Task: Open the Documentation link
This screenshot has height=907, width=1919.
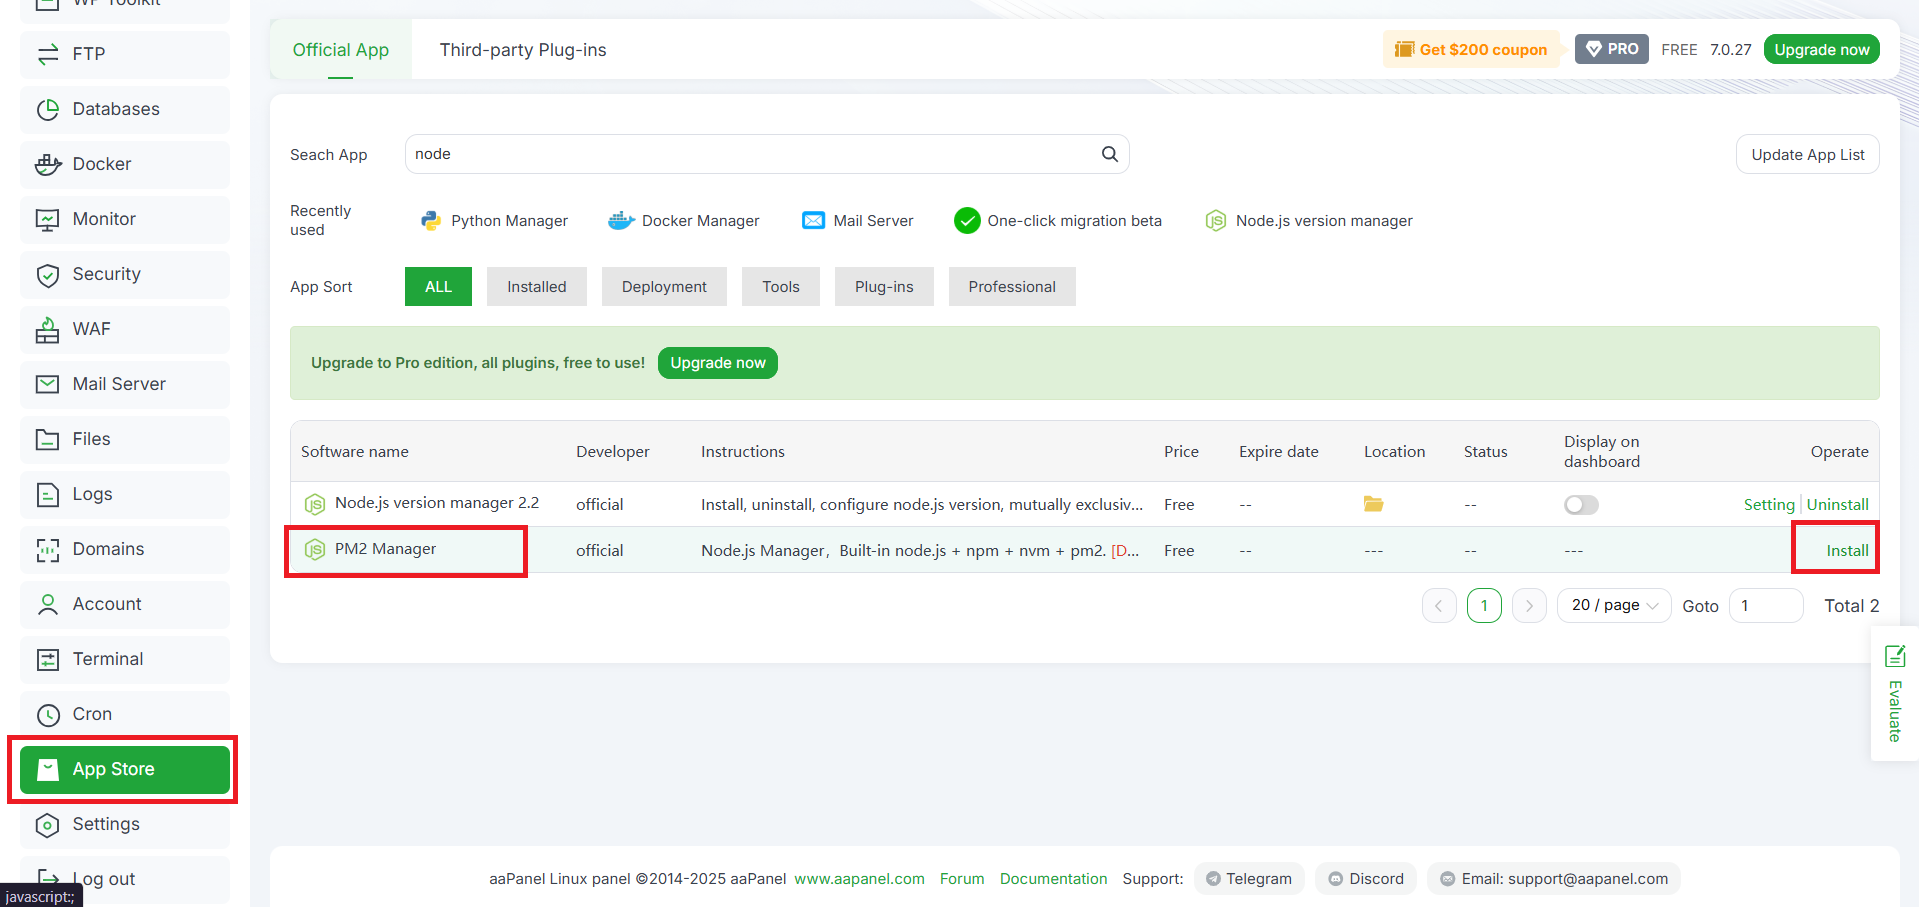Action: click(1053, 879)
